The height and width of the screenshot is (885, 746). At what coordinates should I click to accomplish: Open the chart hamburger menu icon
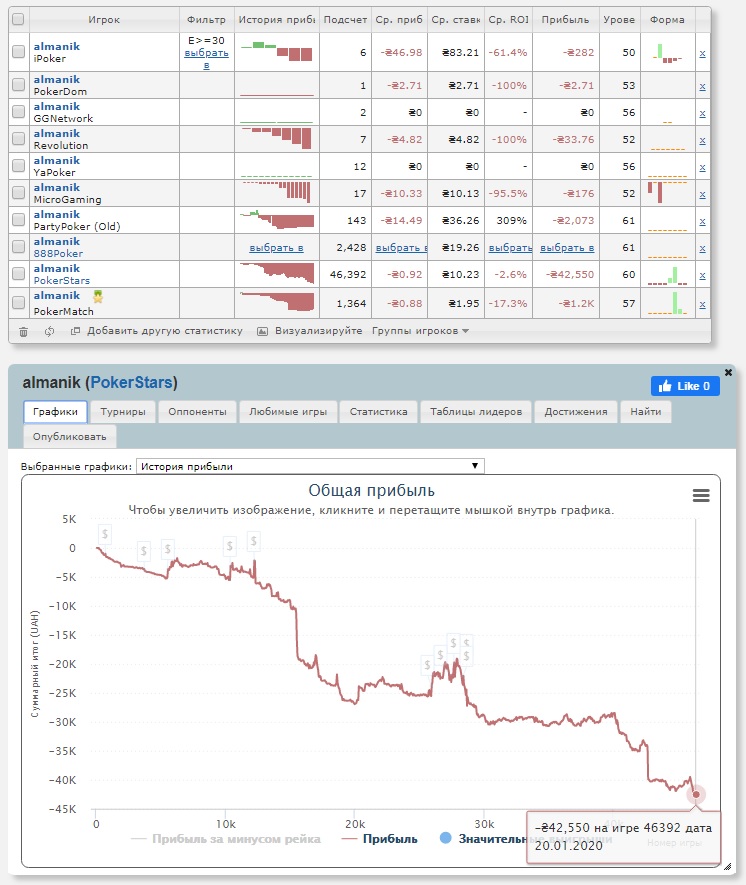pyautogui.click(x=701, y=496)
